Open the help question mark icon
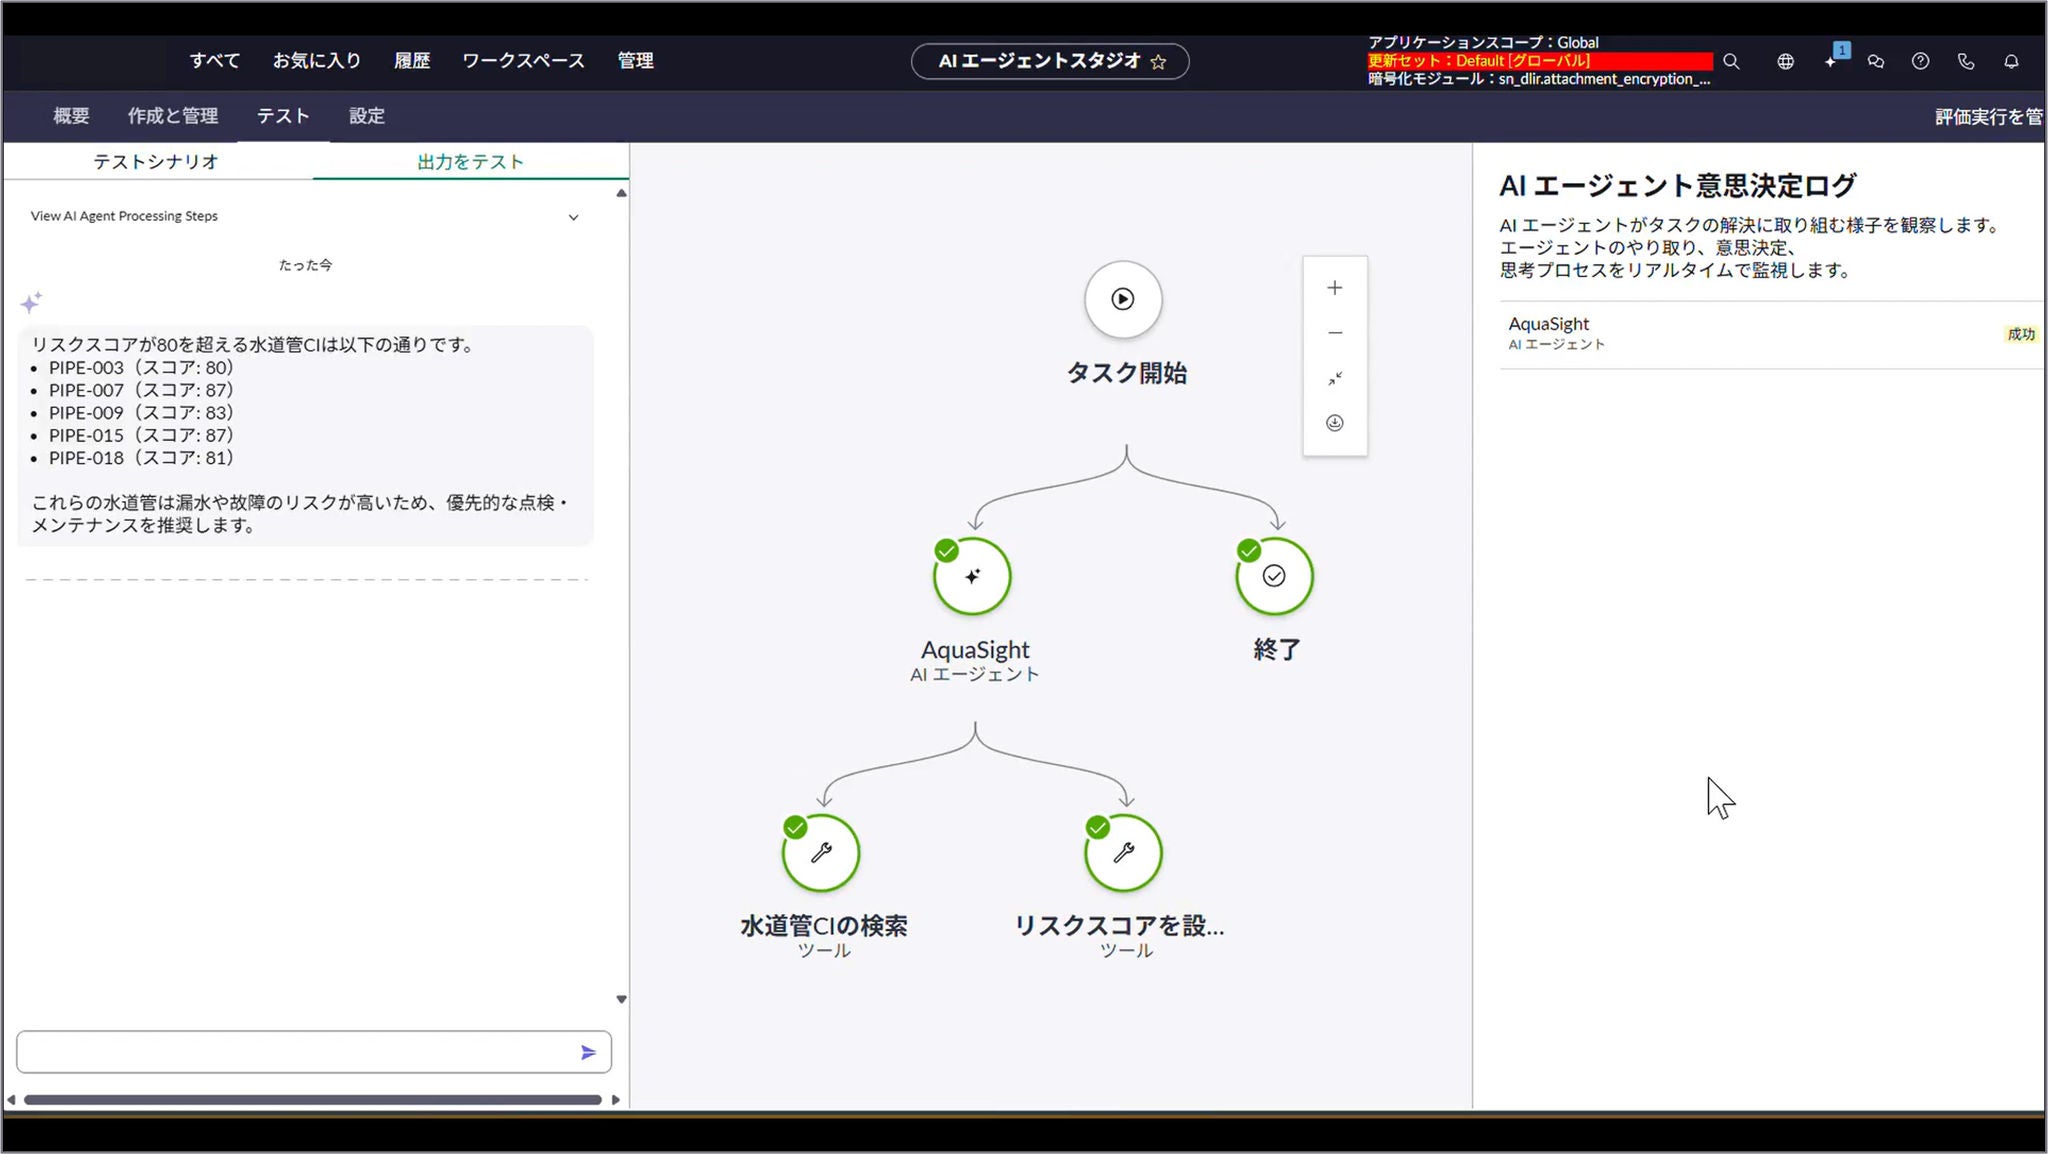The height and width of the screenshot is (1154, 2048). click(1920, 61)
